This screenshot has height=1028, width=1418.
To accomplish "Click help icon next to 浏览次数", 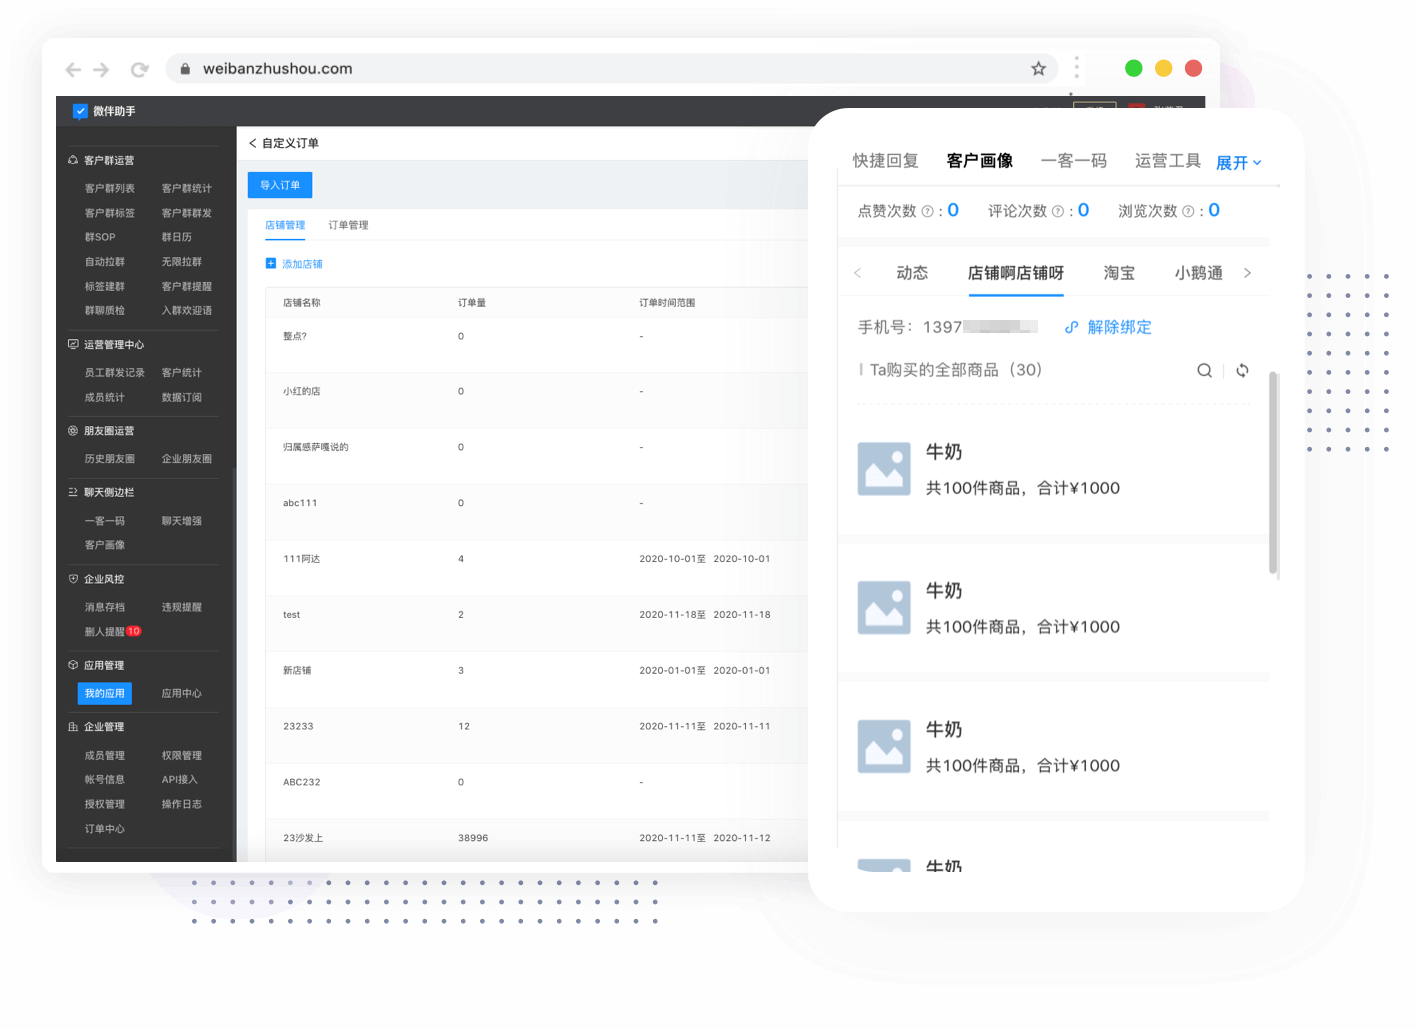I will (x=1188, y=211).
